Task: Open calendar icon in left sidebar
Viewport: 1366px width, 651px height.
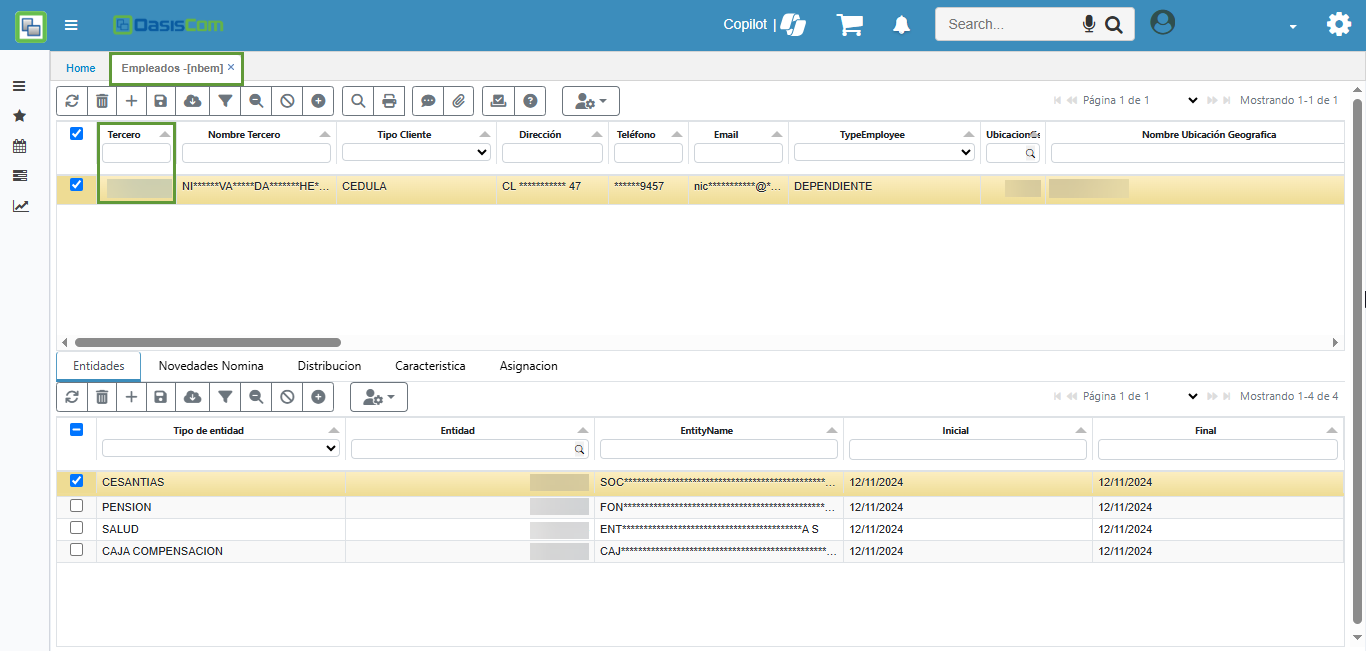Action: (19, 146)
